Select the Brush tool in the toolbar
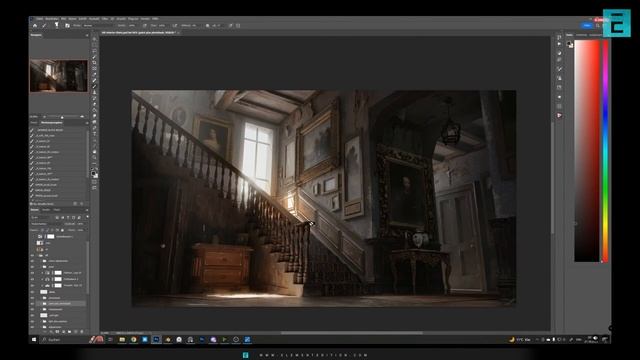 94,86
